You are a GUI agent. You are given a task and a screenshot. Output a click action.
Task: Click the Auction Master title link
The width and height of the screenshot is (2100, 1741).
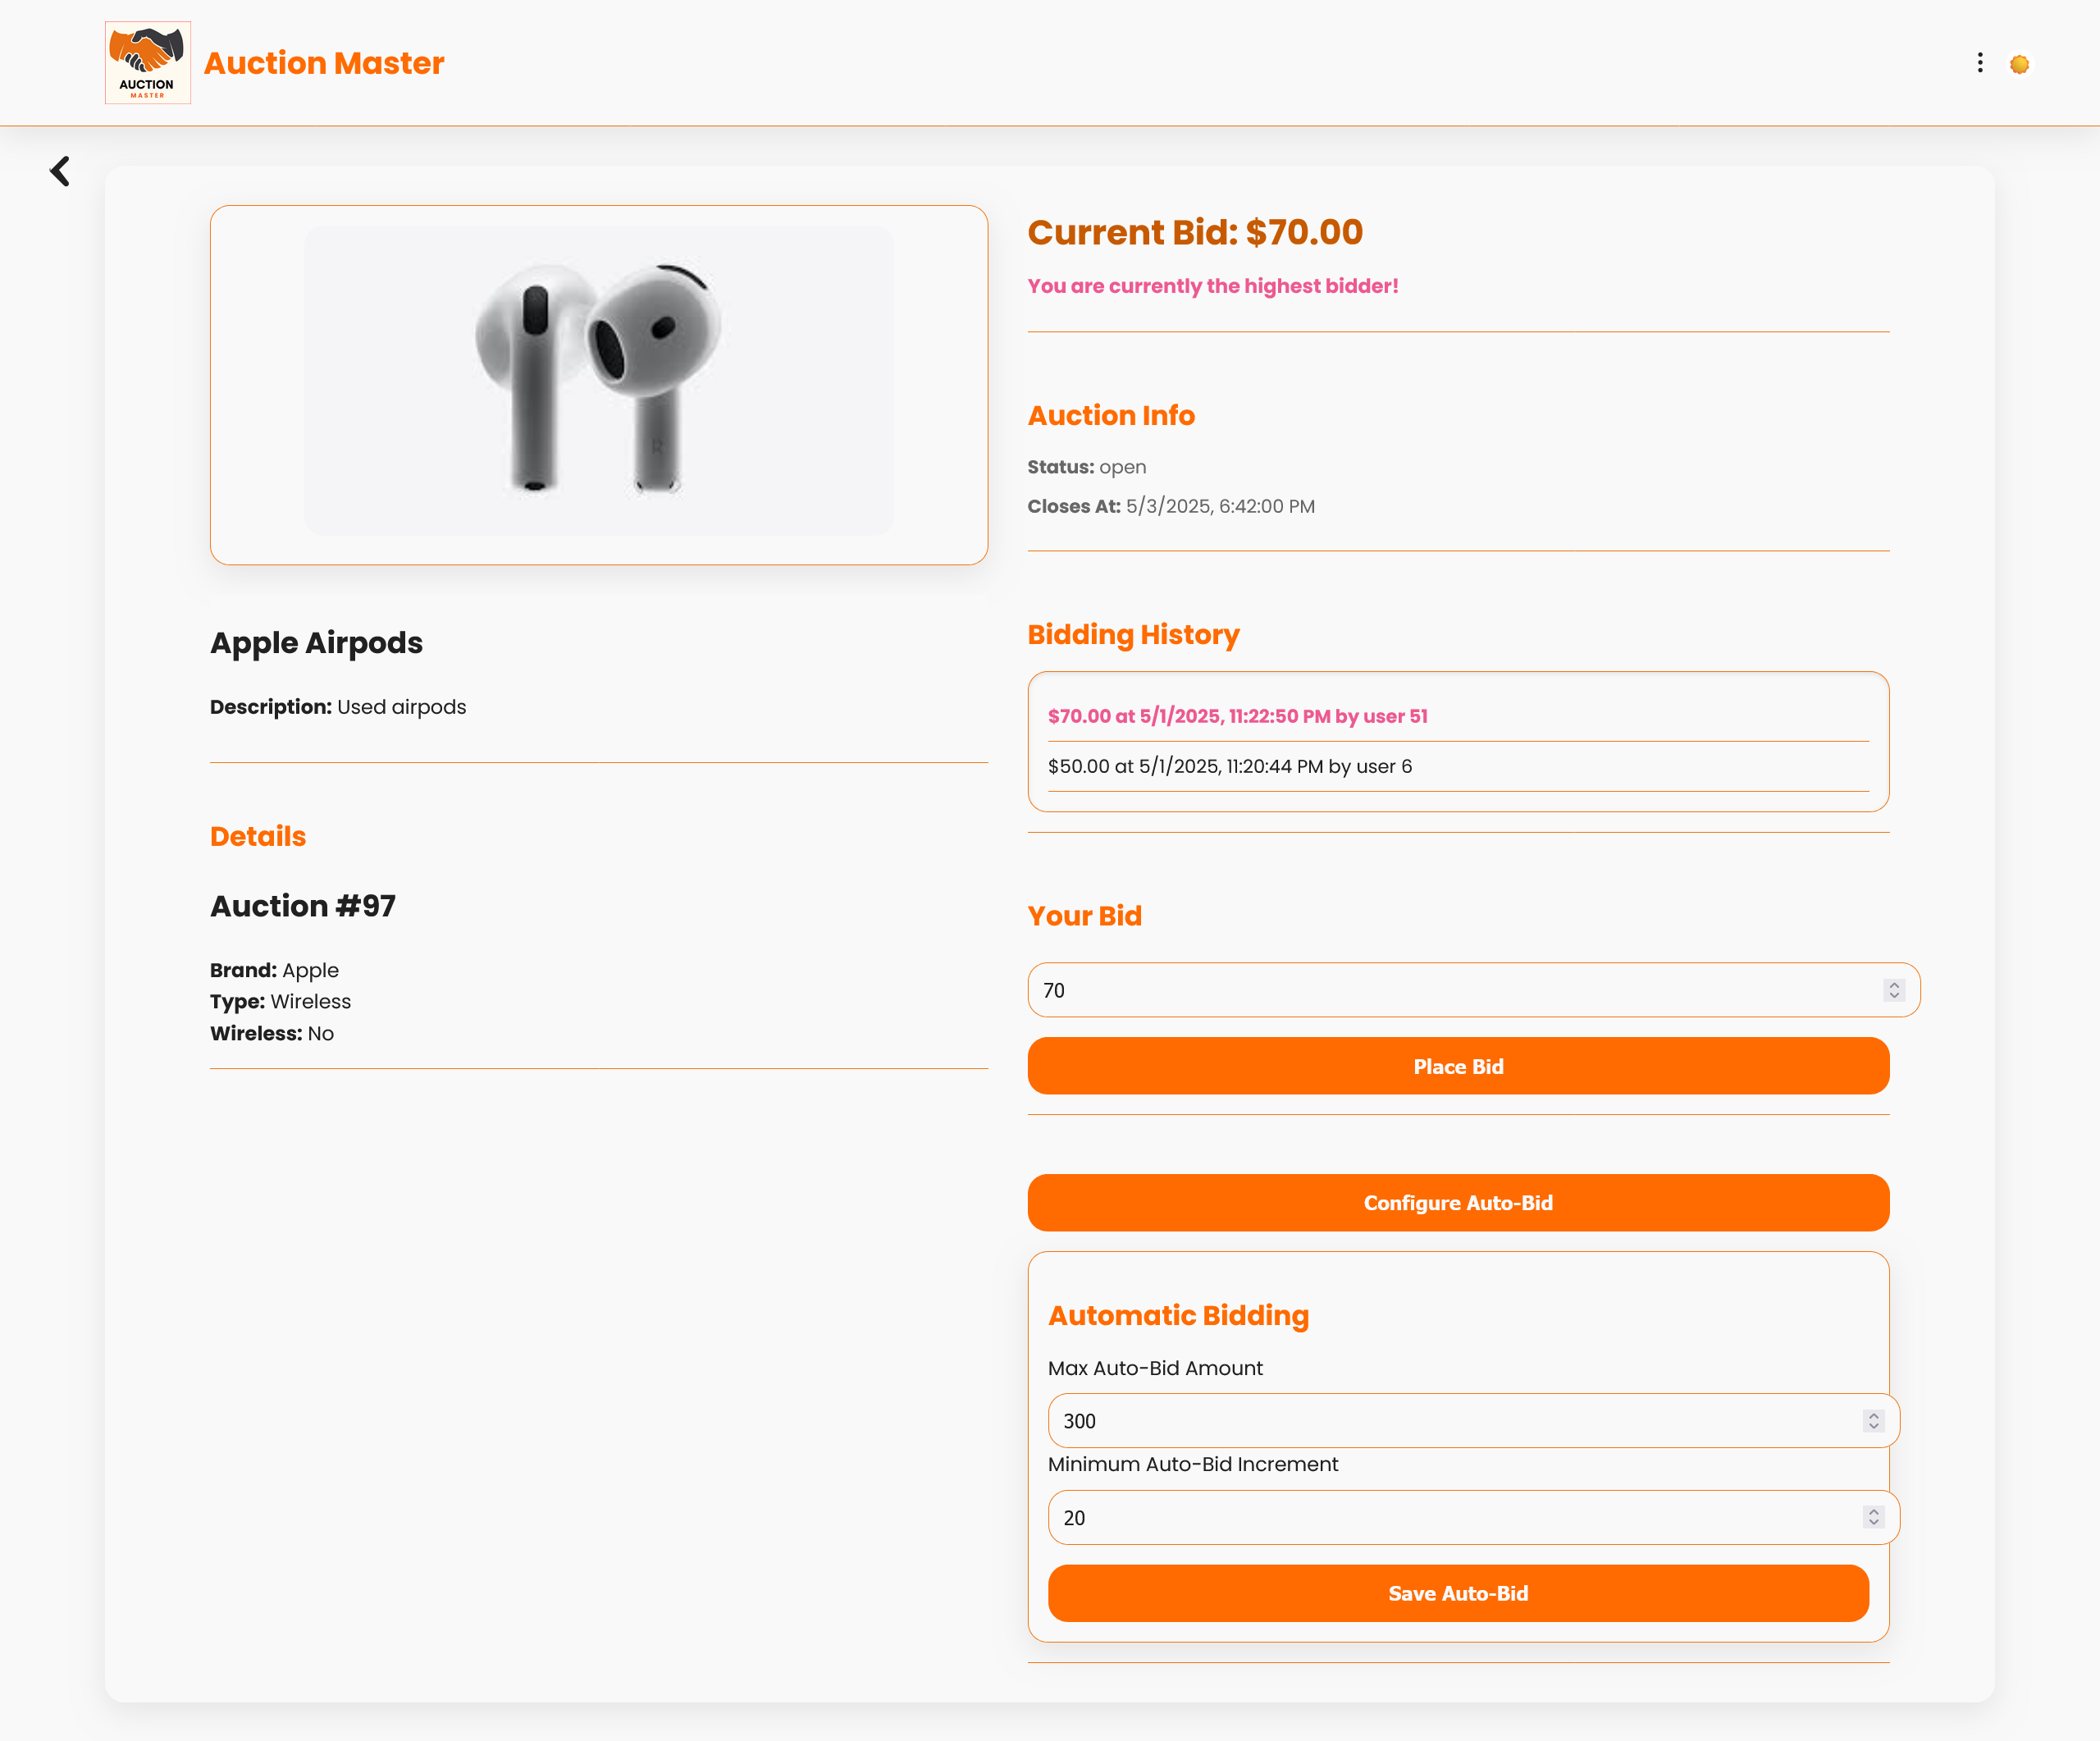coord(324,63)
